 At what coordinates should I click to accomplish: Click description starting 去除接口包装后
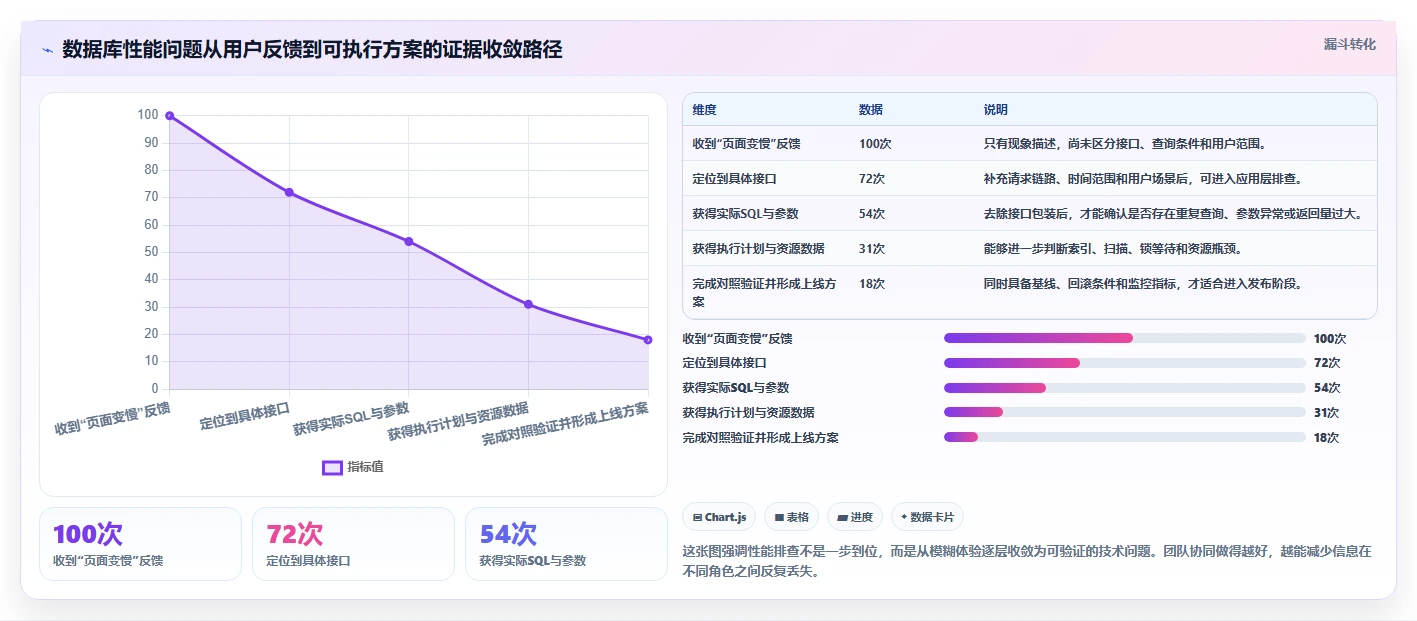point(1173,214)
